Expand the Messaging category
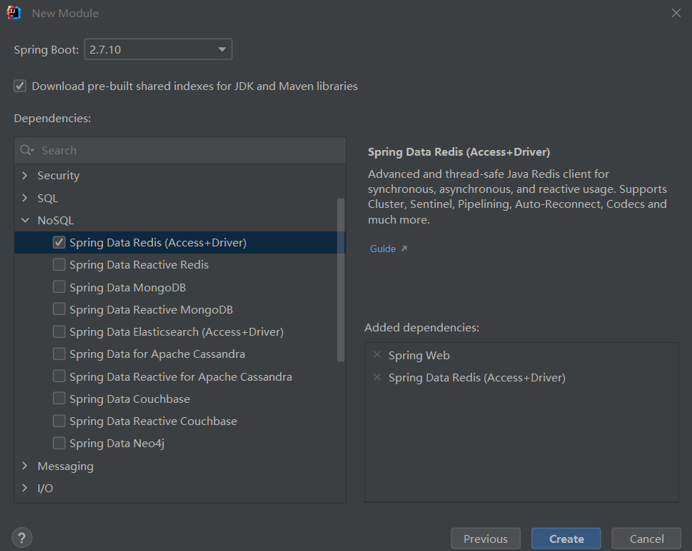The image size is (692, 551). 25,466
